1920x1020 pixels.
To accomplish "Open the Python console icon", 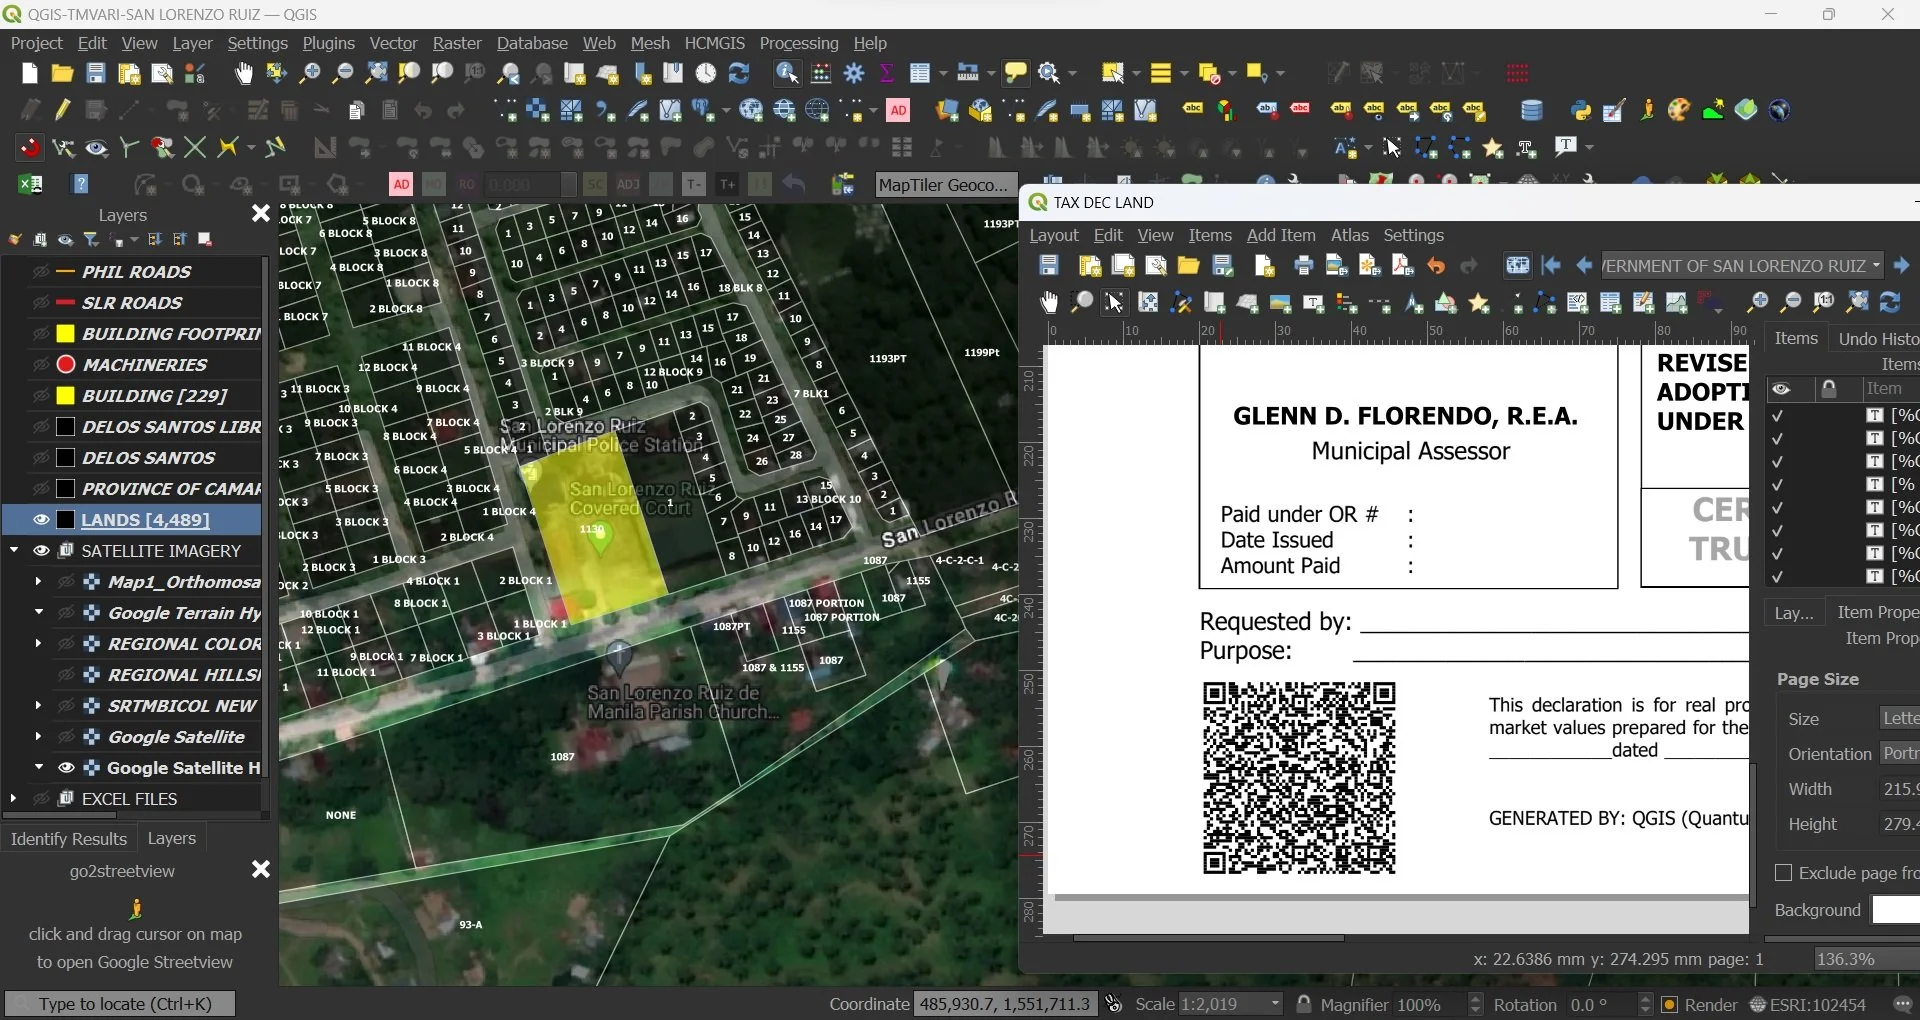I will [x=1581, y=110].
